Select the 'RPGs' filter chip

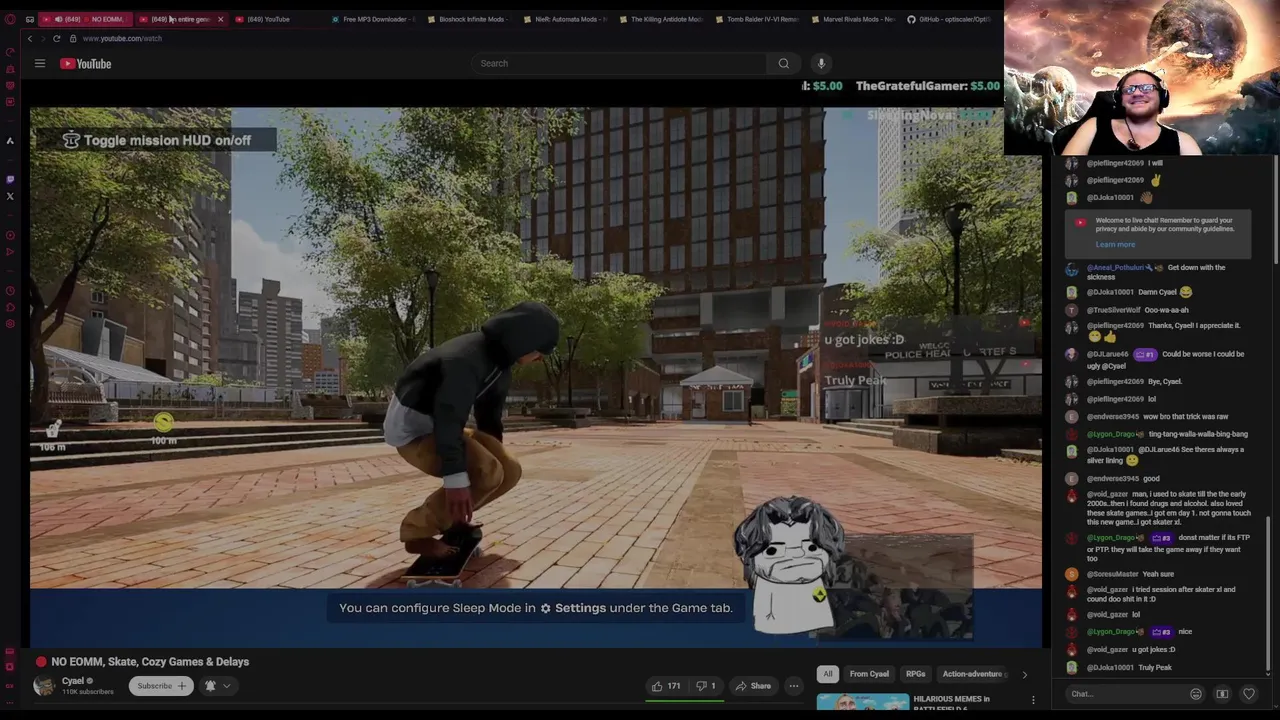(x=915, y=674)
